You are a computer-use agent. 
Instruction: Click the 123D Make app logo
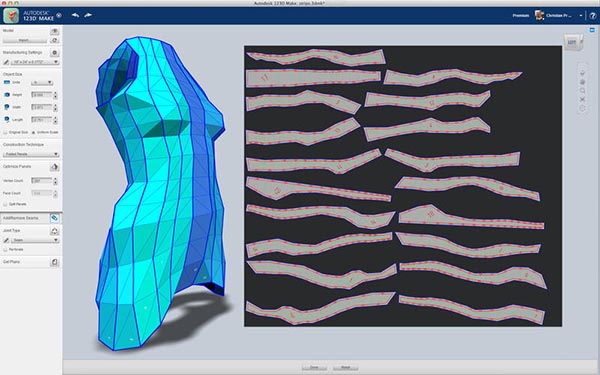[11, 16]
